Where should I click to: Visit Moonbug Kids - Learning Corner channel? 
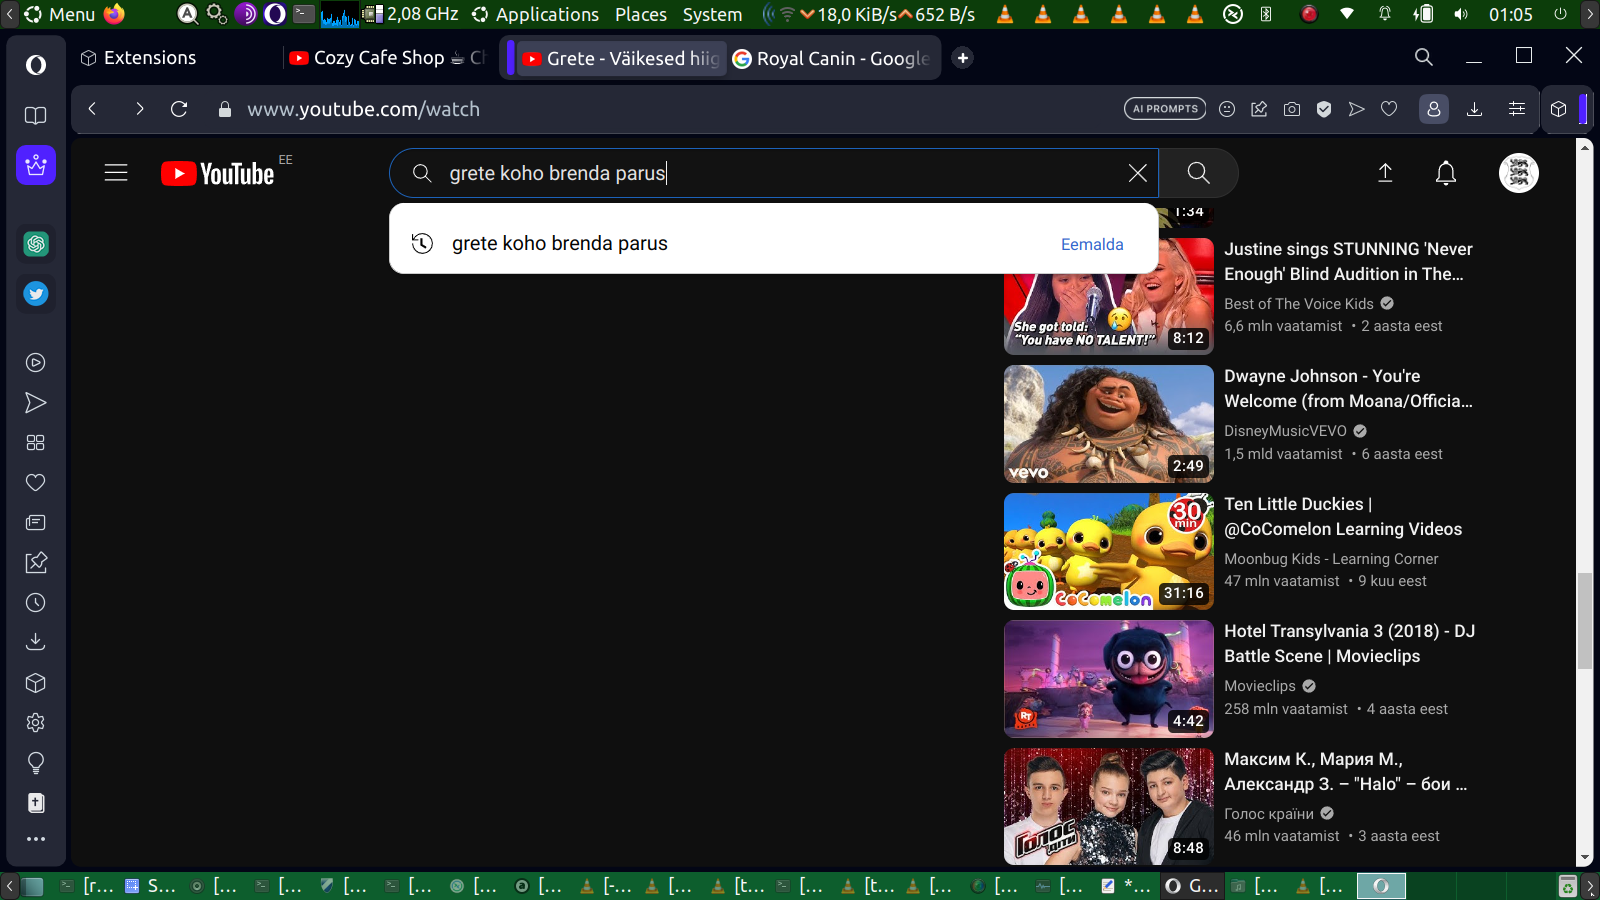[1331, 559]
